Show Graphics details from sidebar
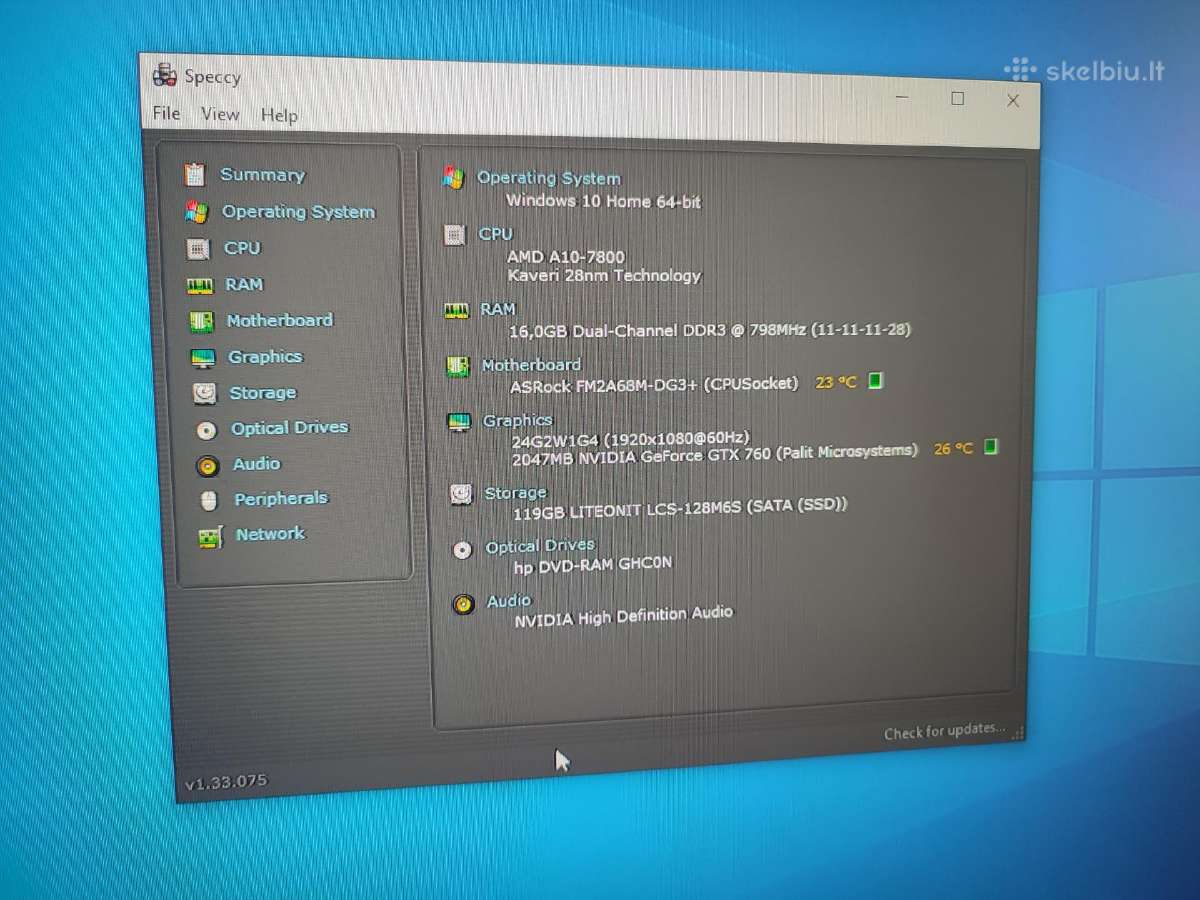The width and height of the screenshot is (1200, 900). coord(265,356)
